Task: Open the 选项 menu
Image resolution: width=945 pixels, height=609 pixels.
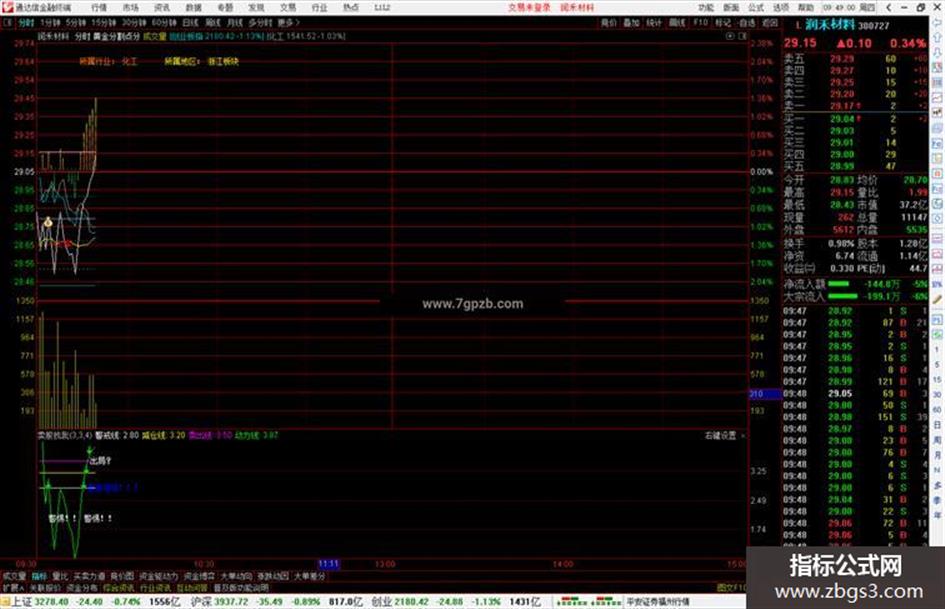Action: pyautogui.click(x=780, y=7)
